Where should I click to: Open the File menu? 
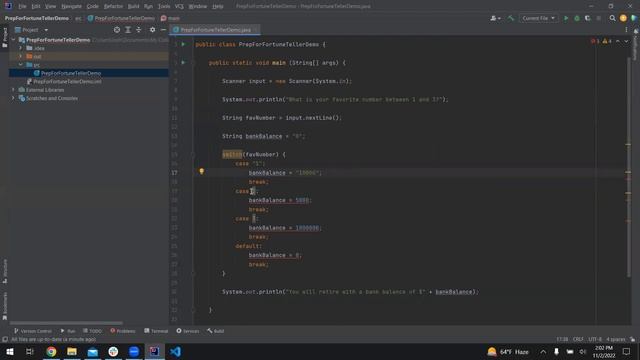(22, 6)
